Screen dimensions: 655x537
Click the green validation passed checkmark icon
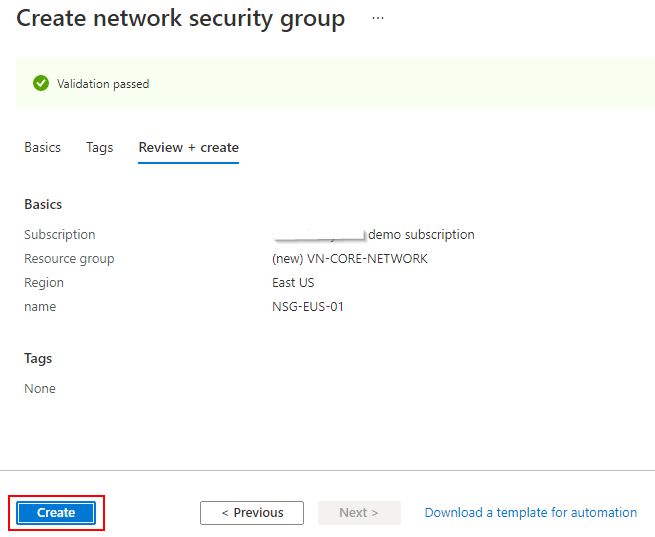[x=41, y=84]
